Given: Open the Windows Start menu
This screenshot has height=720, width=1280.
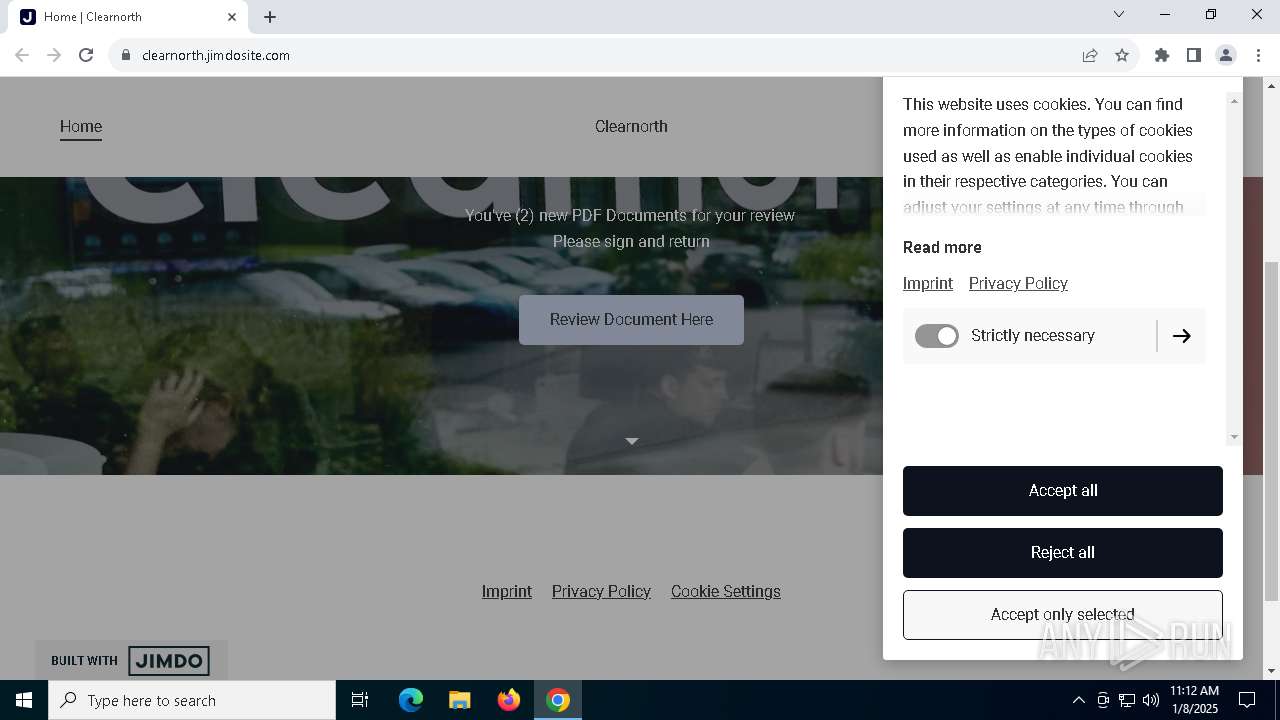Looking at the screenshot, I should point(24,700).
